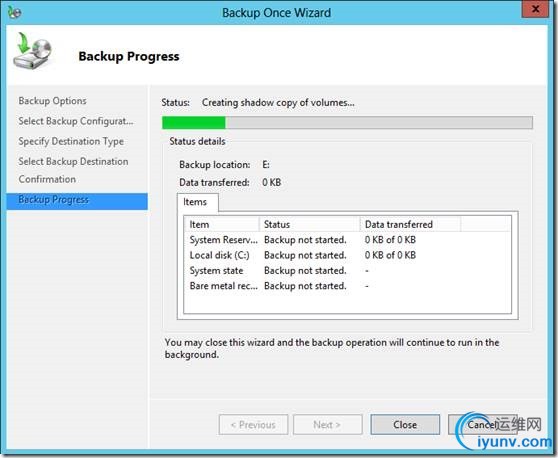Click the wizard title bar icon
The image size is (558, 458).
(15, 13)
